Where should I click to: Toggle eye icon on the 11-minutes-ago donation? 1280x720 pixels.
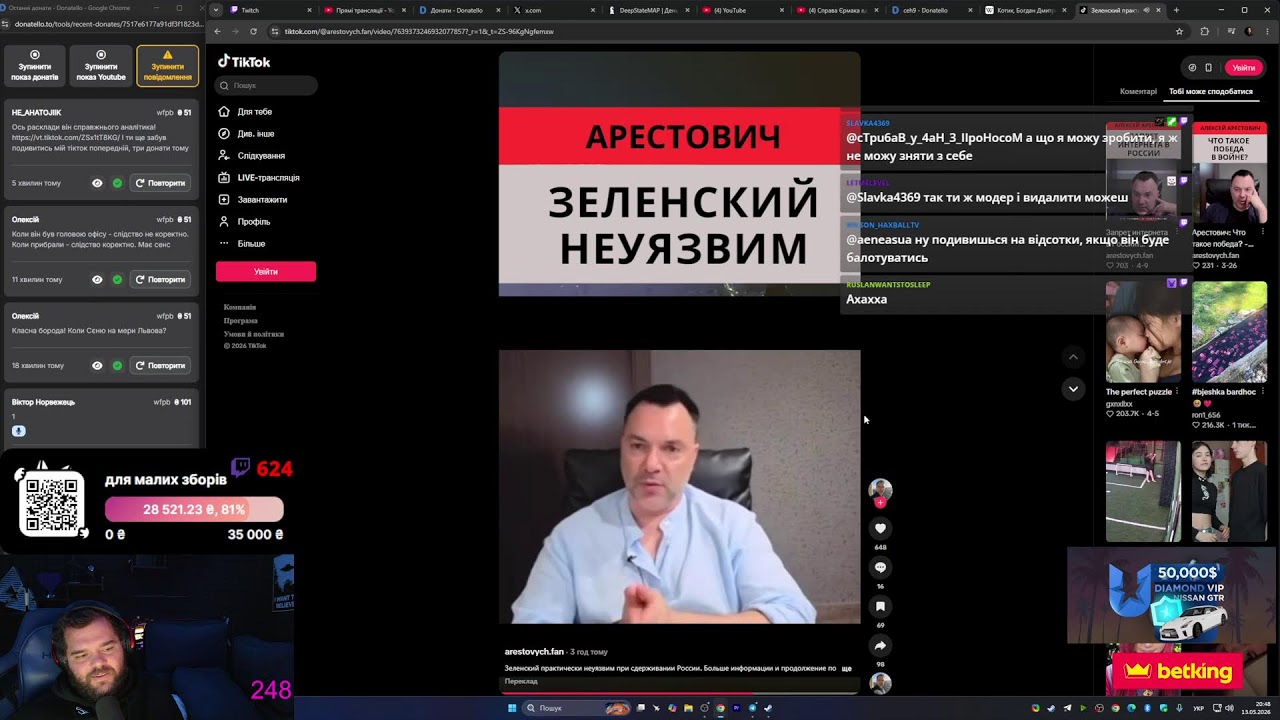97,280
